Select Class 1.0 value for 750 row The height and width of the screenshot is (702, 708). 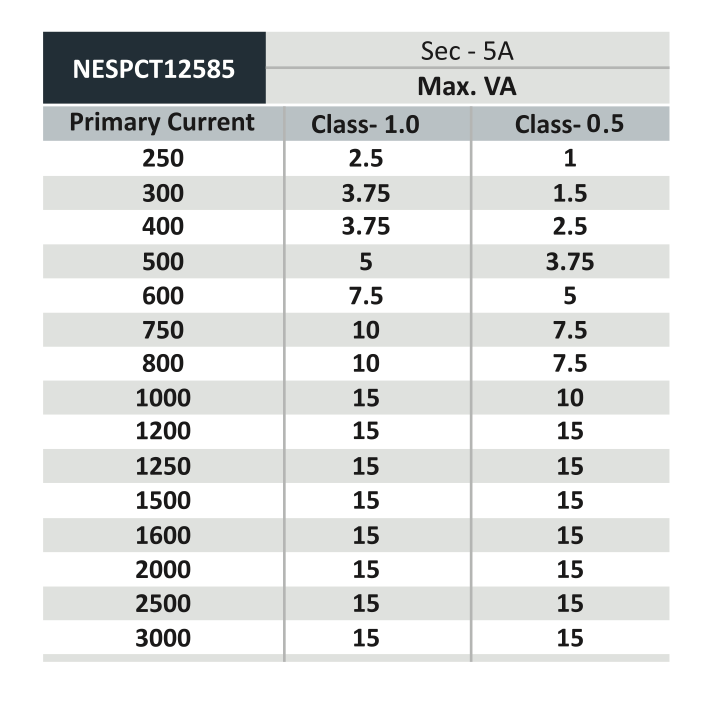click(x=366, y=331)
